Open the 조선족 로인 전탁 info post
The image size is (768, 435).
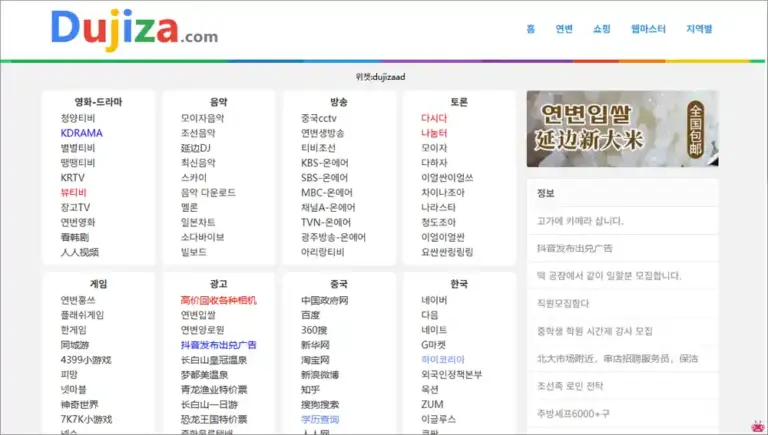click(570, 386)
